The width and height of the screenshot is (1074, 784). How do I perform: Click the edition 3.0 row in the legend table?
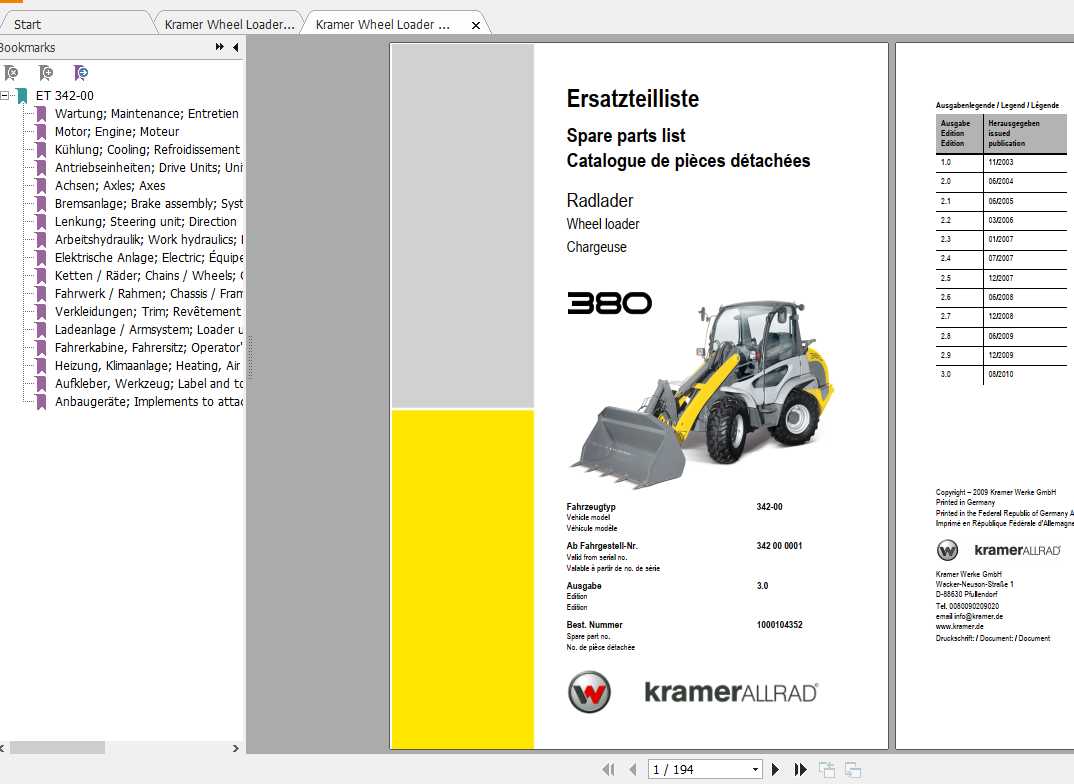(x=1001, y=375)
